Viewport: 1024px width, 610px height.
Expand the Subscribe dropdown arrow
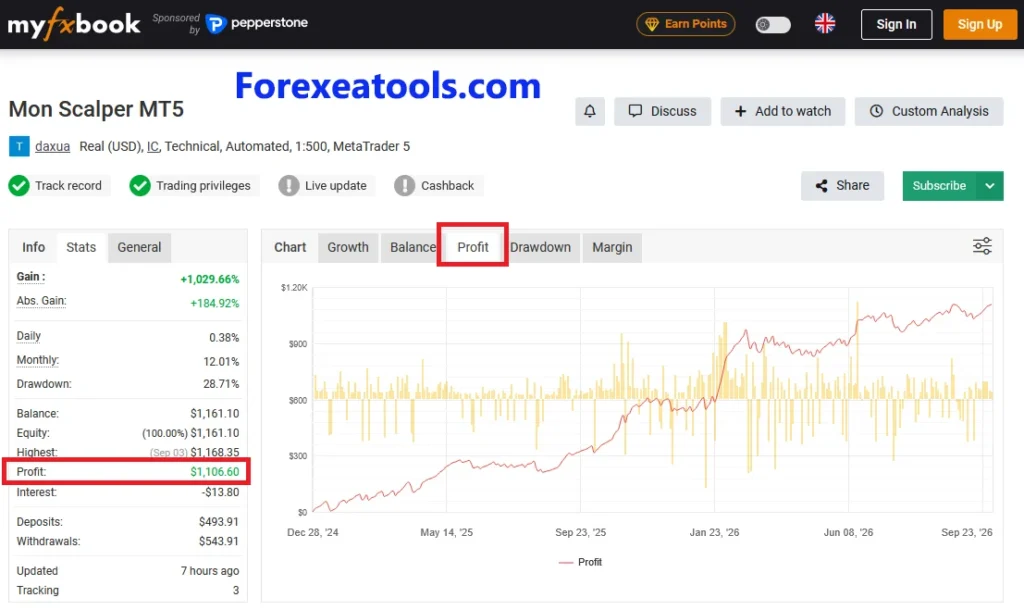click(x=990, y=185)
